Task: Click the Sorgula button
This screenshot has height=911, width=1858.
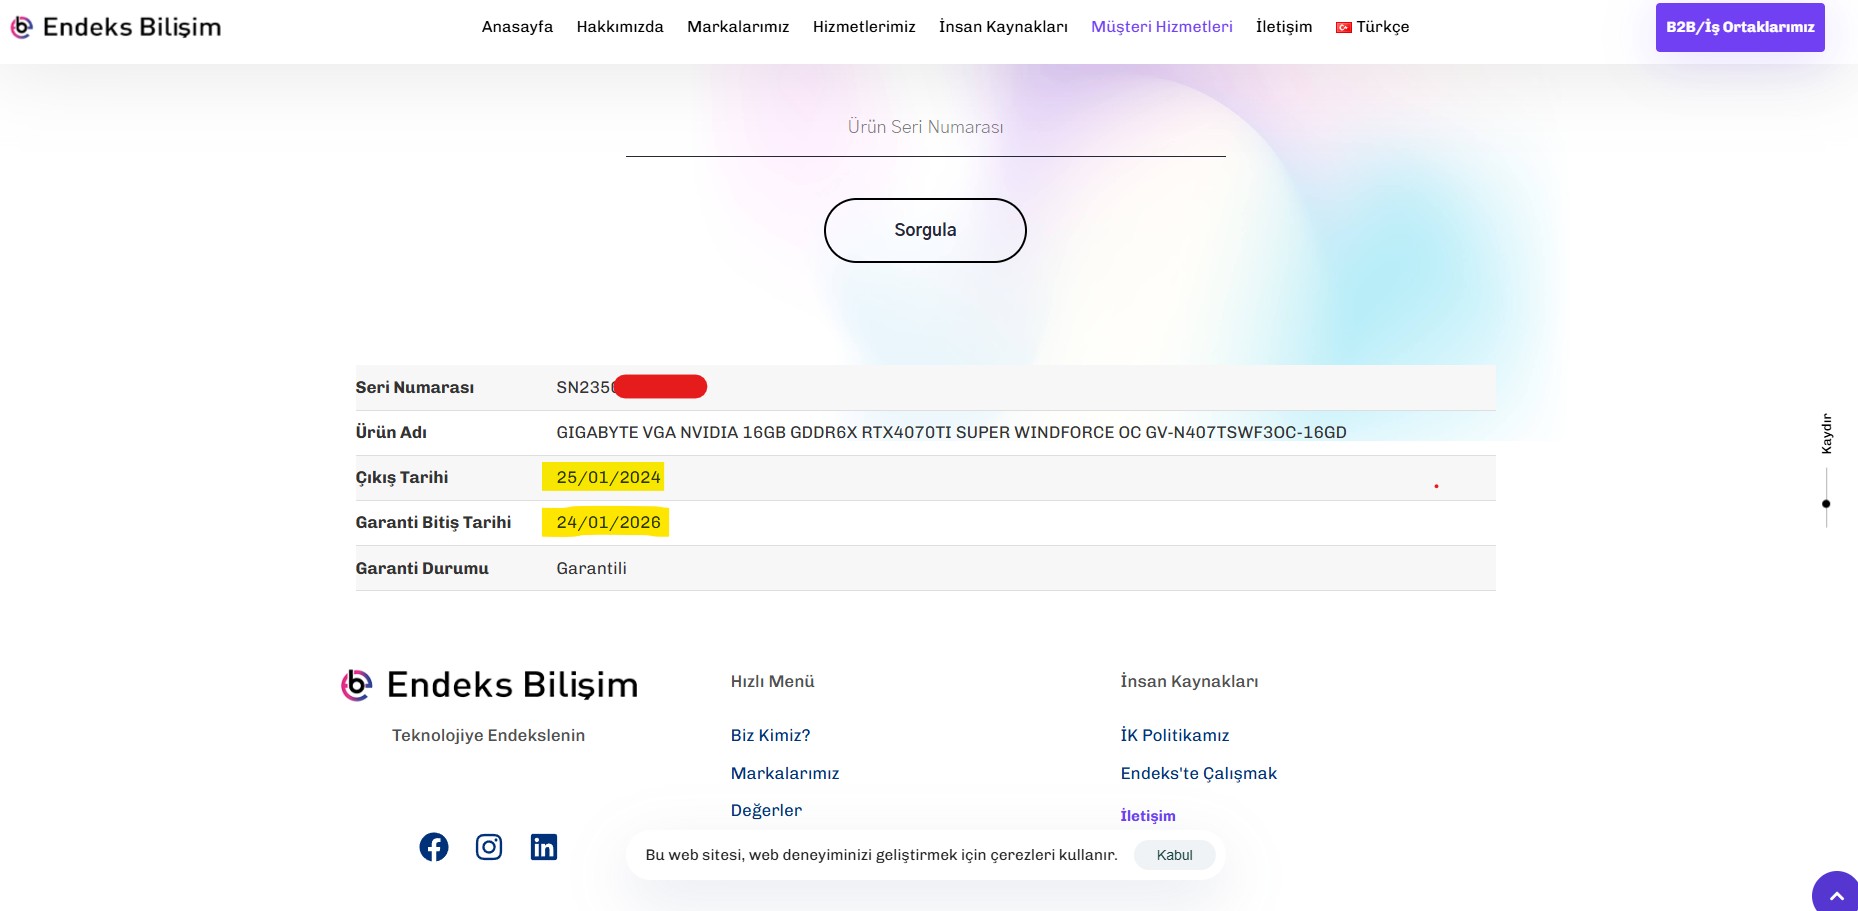Action: 925,230
